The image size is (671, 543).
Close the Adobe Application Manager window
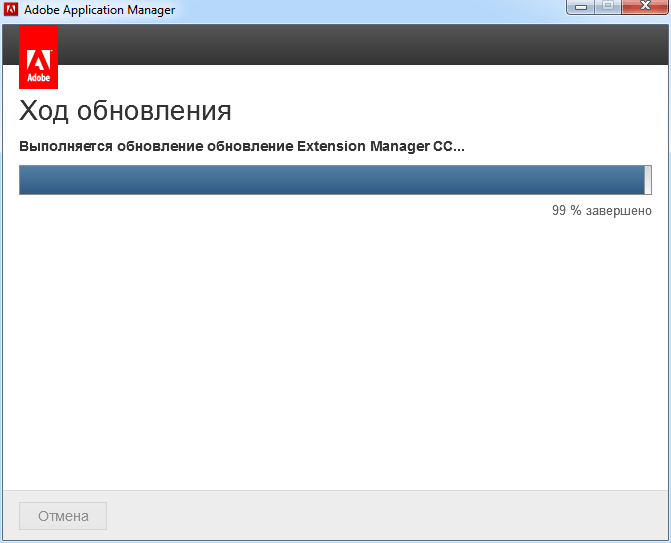pyautogui.click(x=645, y=7)
